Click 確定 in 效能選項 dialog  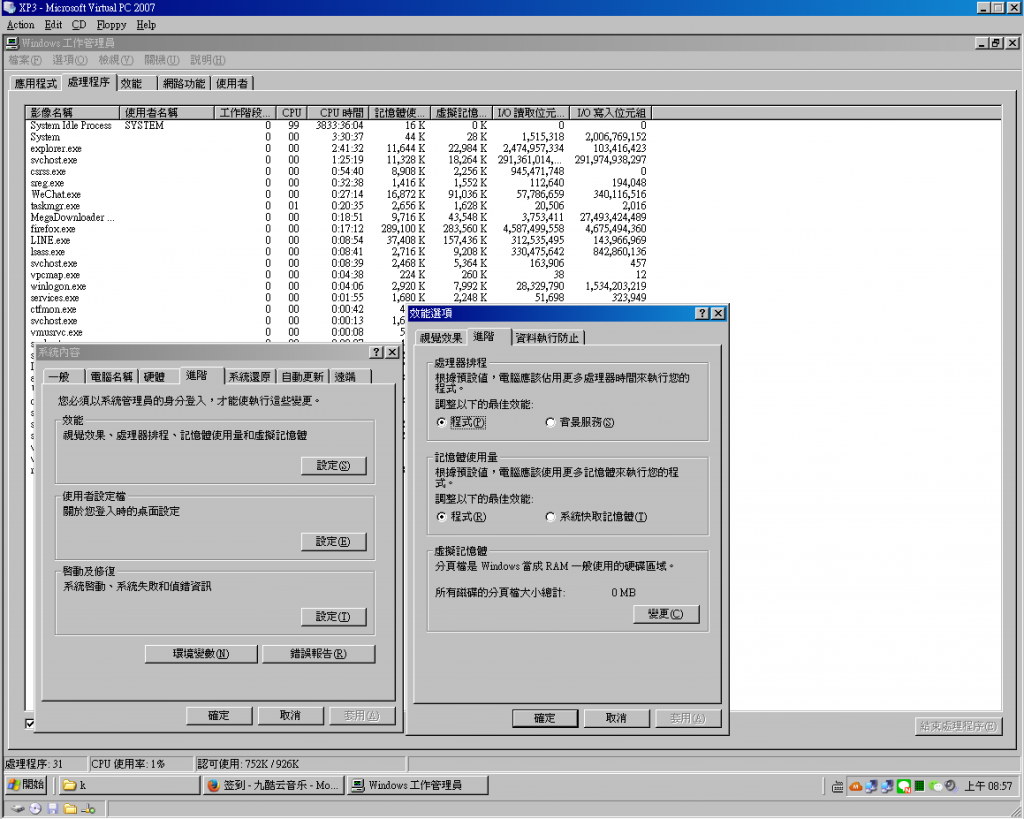[545, 718]
